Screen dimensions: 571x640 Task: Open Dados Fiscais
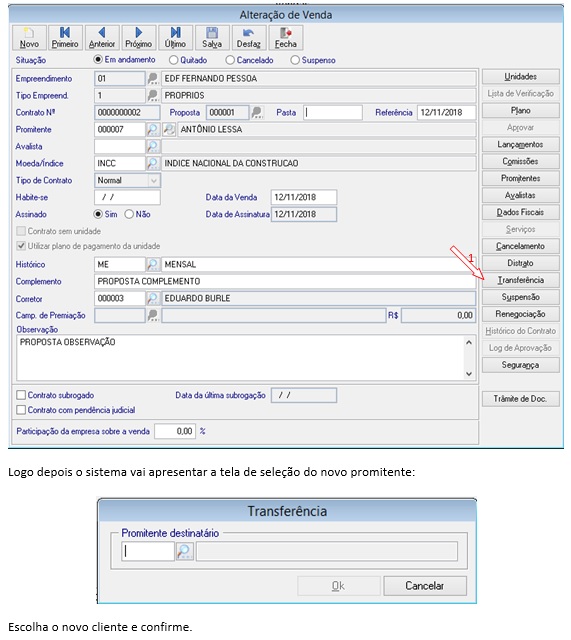click(x=520, y=212)
